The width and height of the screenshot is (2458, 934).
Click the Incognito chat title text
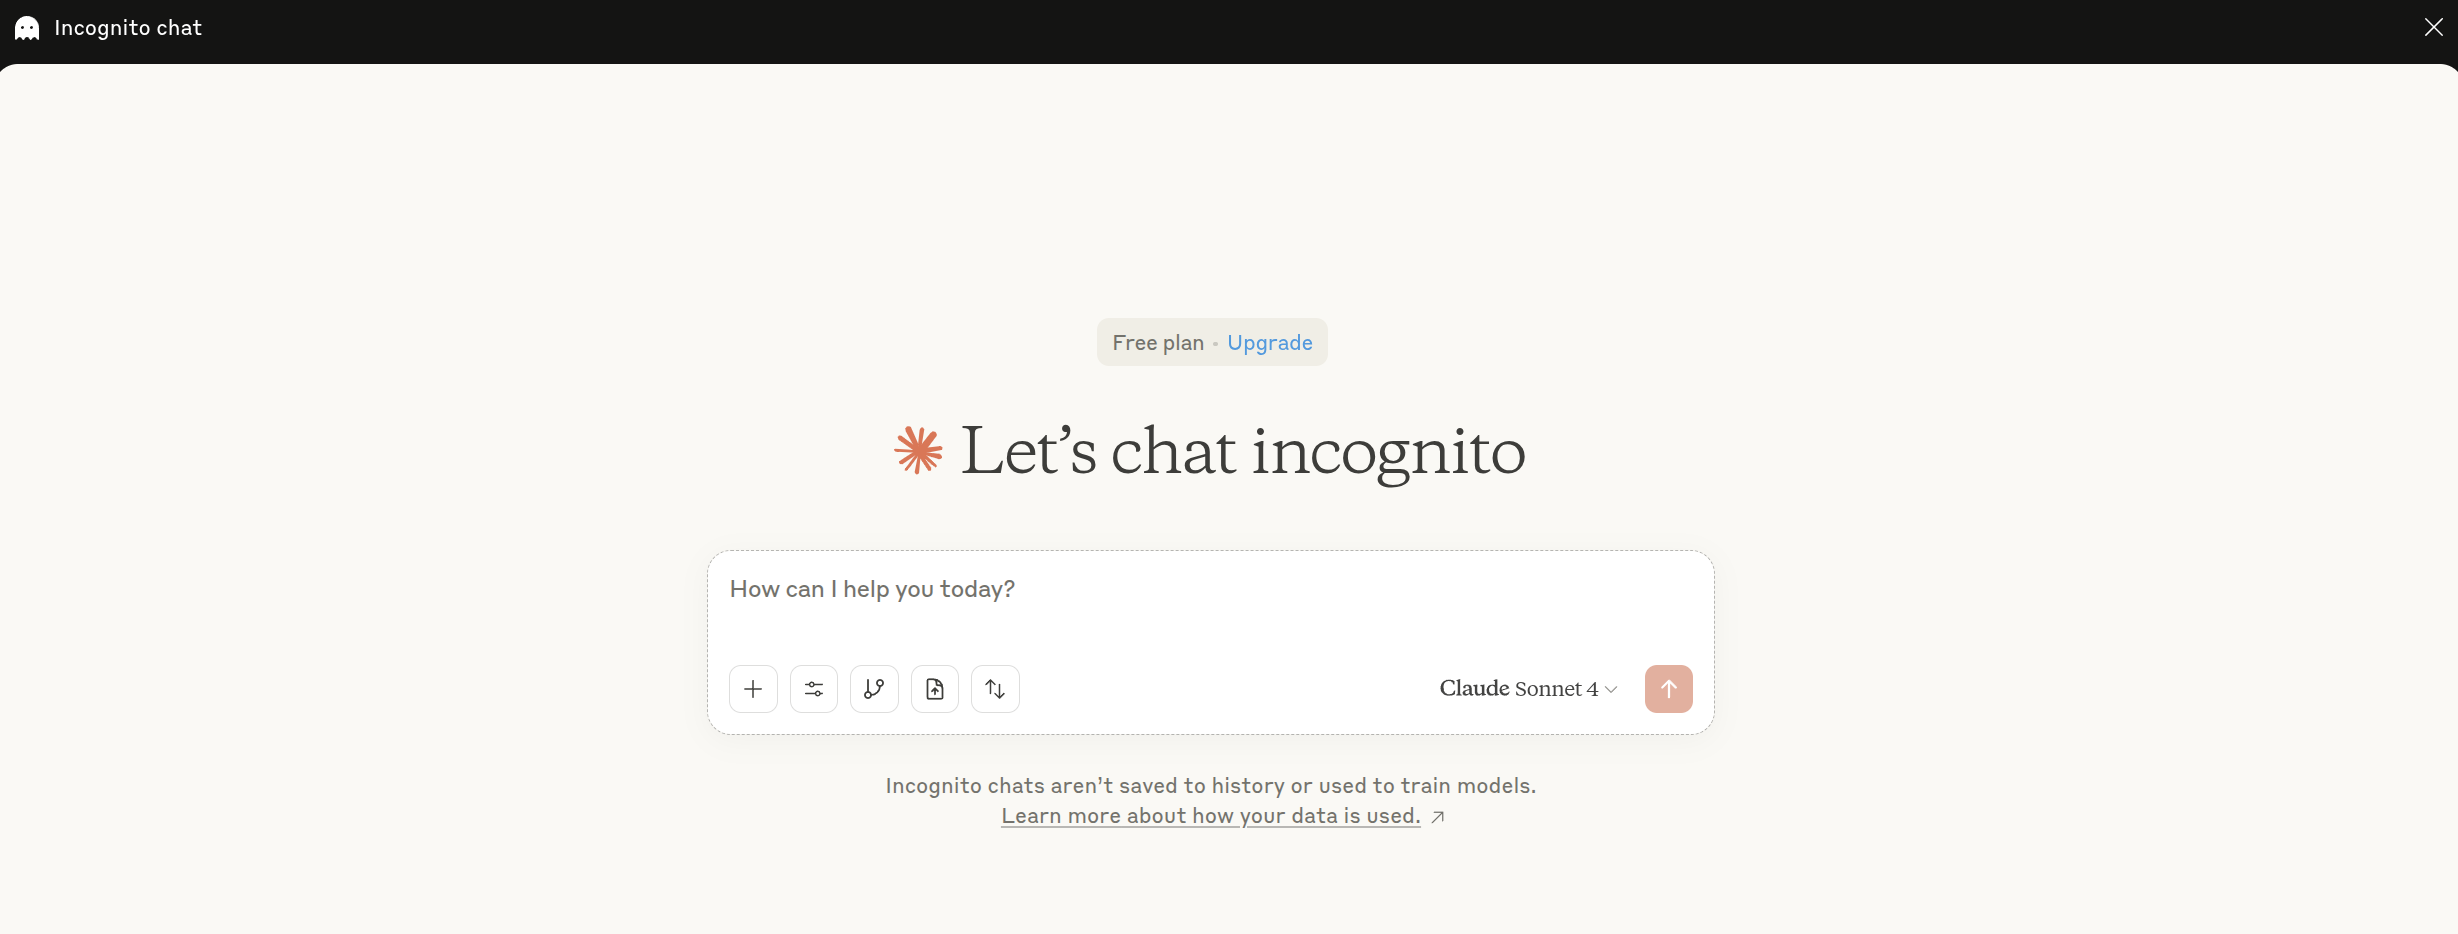(128, 28)
